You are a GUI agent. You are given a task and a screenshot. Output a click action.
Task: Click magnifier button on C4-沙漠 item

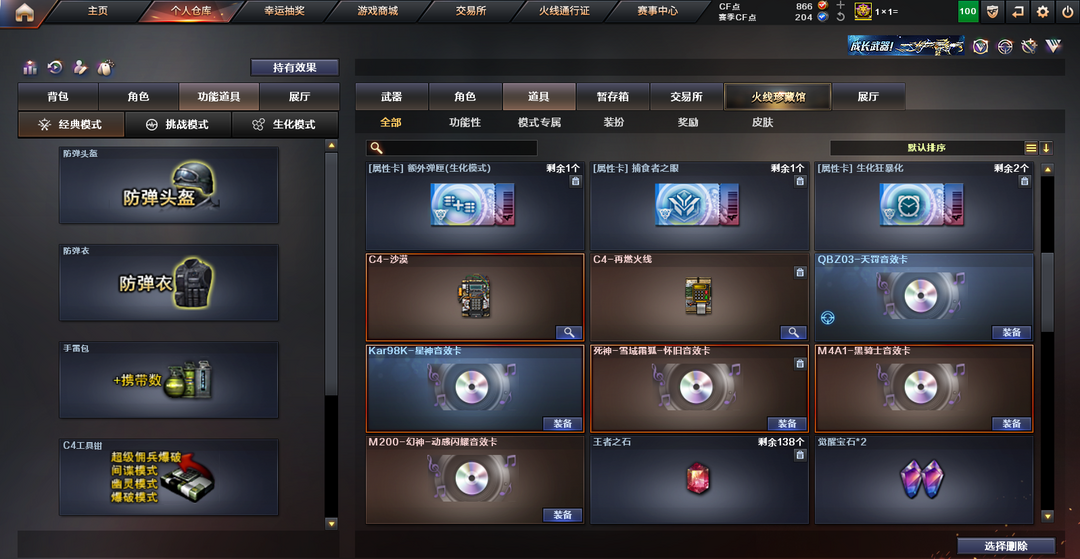point(569,333)
